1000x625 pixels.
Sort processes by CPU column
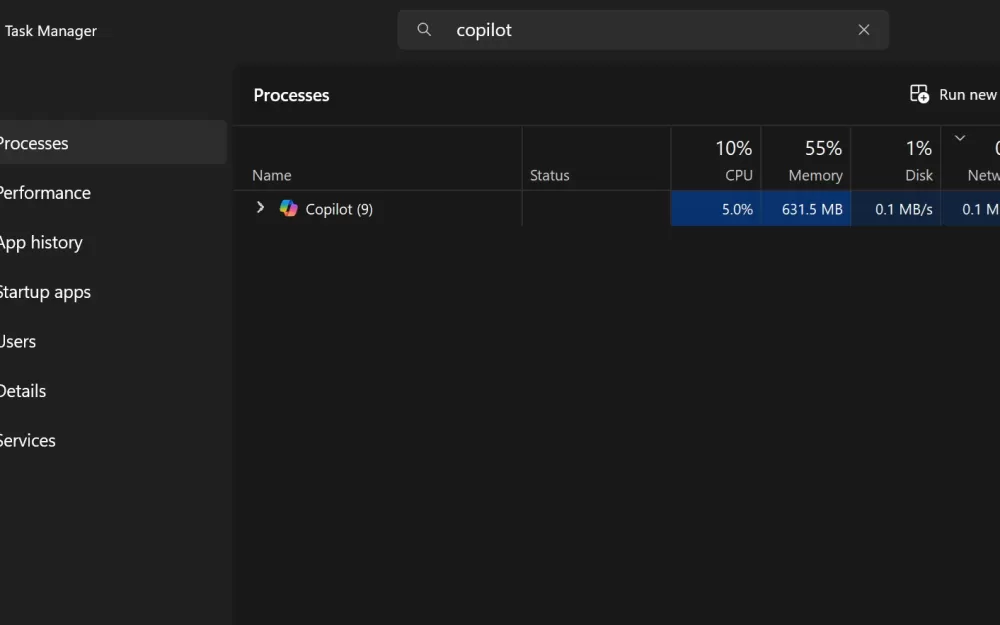point(716,159)
